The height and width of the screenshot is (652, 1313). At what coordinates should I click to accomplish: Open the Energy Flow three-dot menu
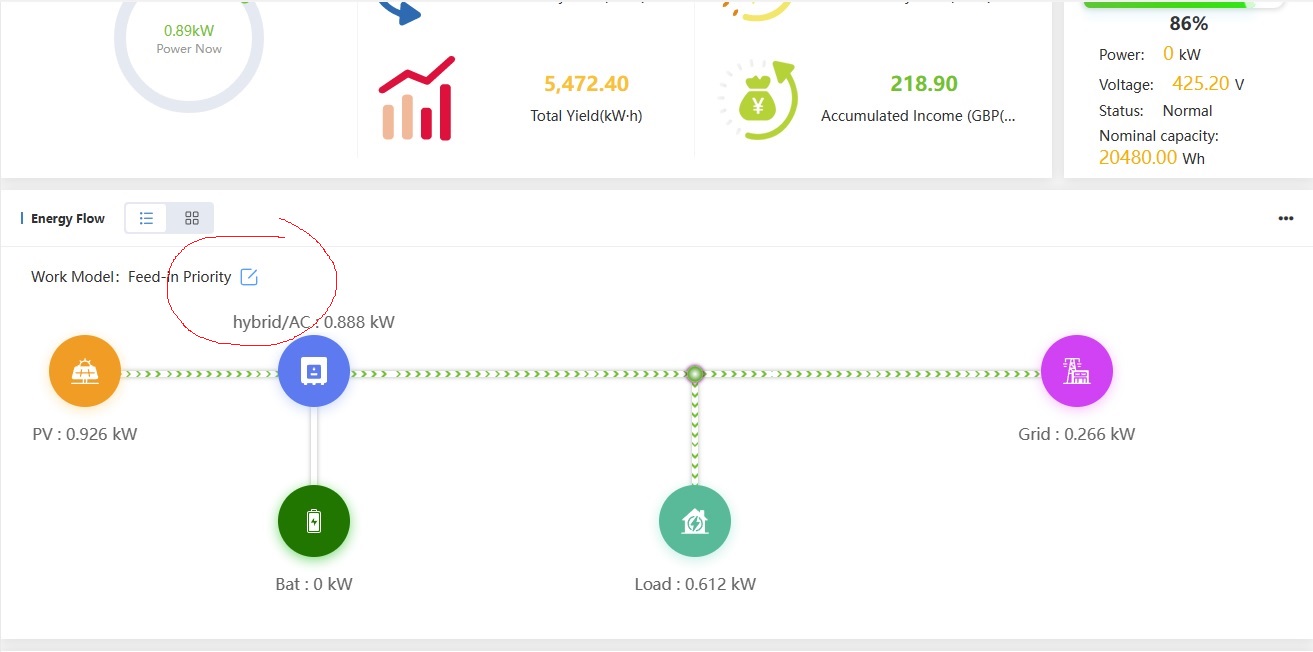1286,219
